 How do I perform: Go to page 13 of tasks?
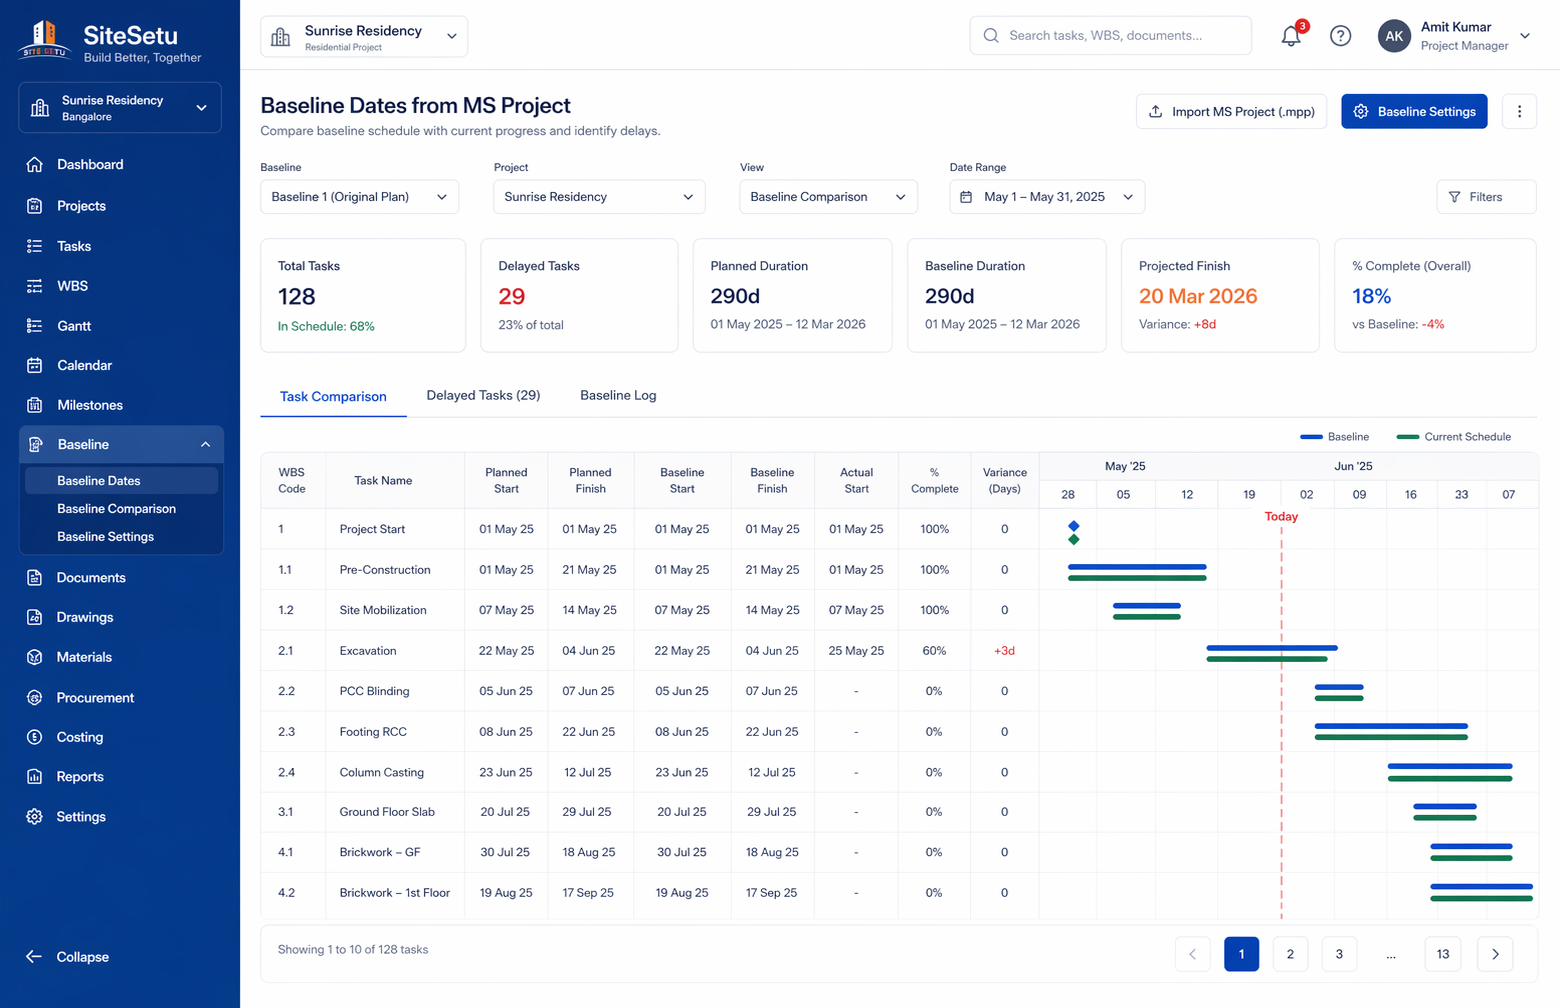(x=1443, y=954)
